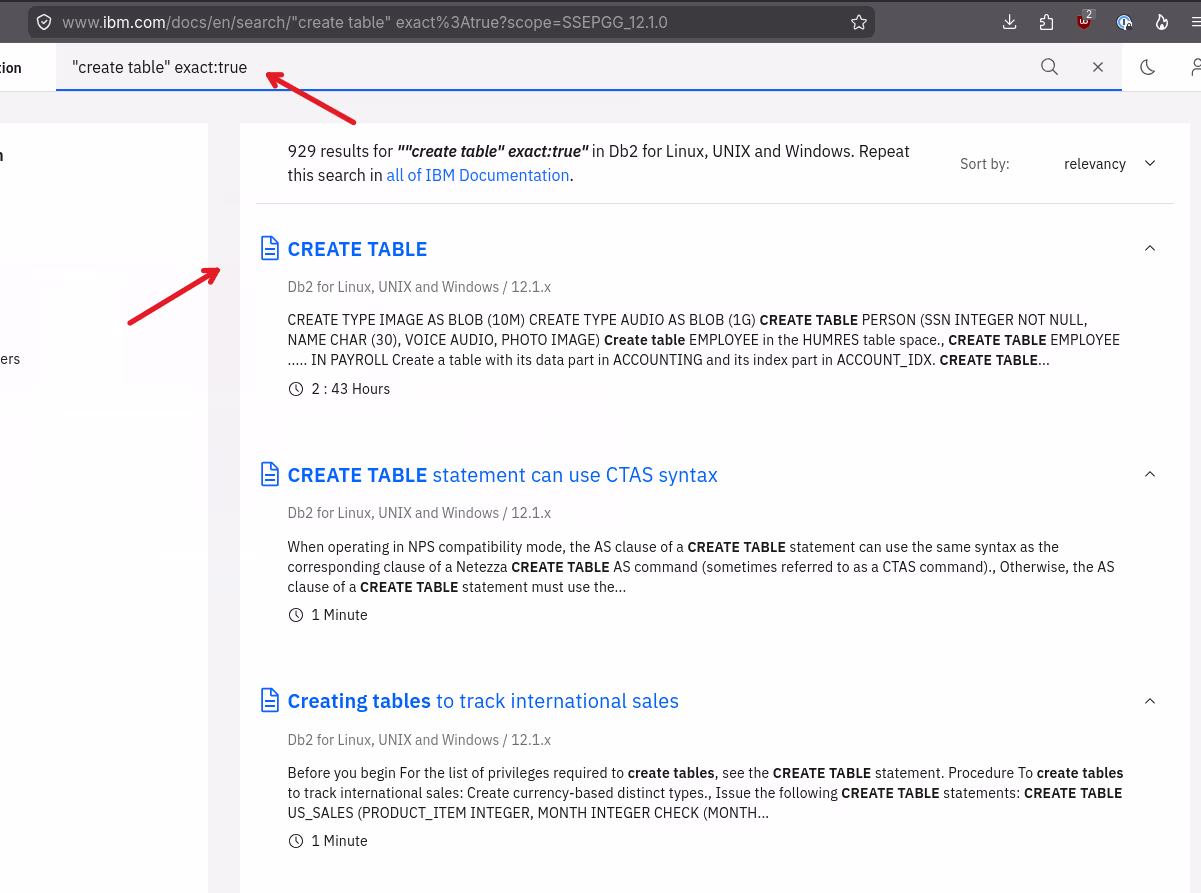Viewport: 1201px width, 893px height.
Task: Click '2 : 43 Hours' reading time text
Action: click(351, 389)
